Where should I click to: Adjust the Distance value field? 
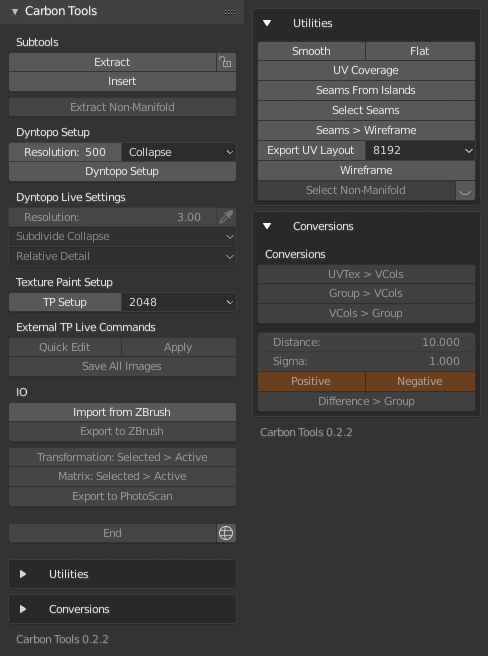tap(366, 342)
